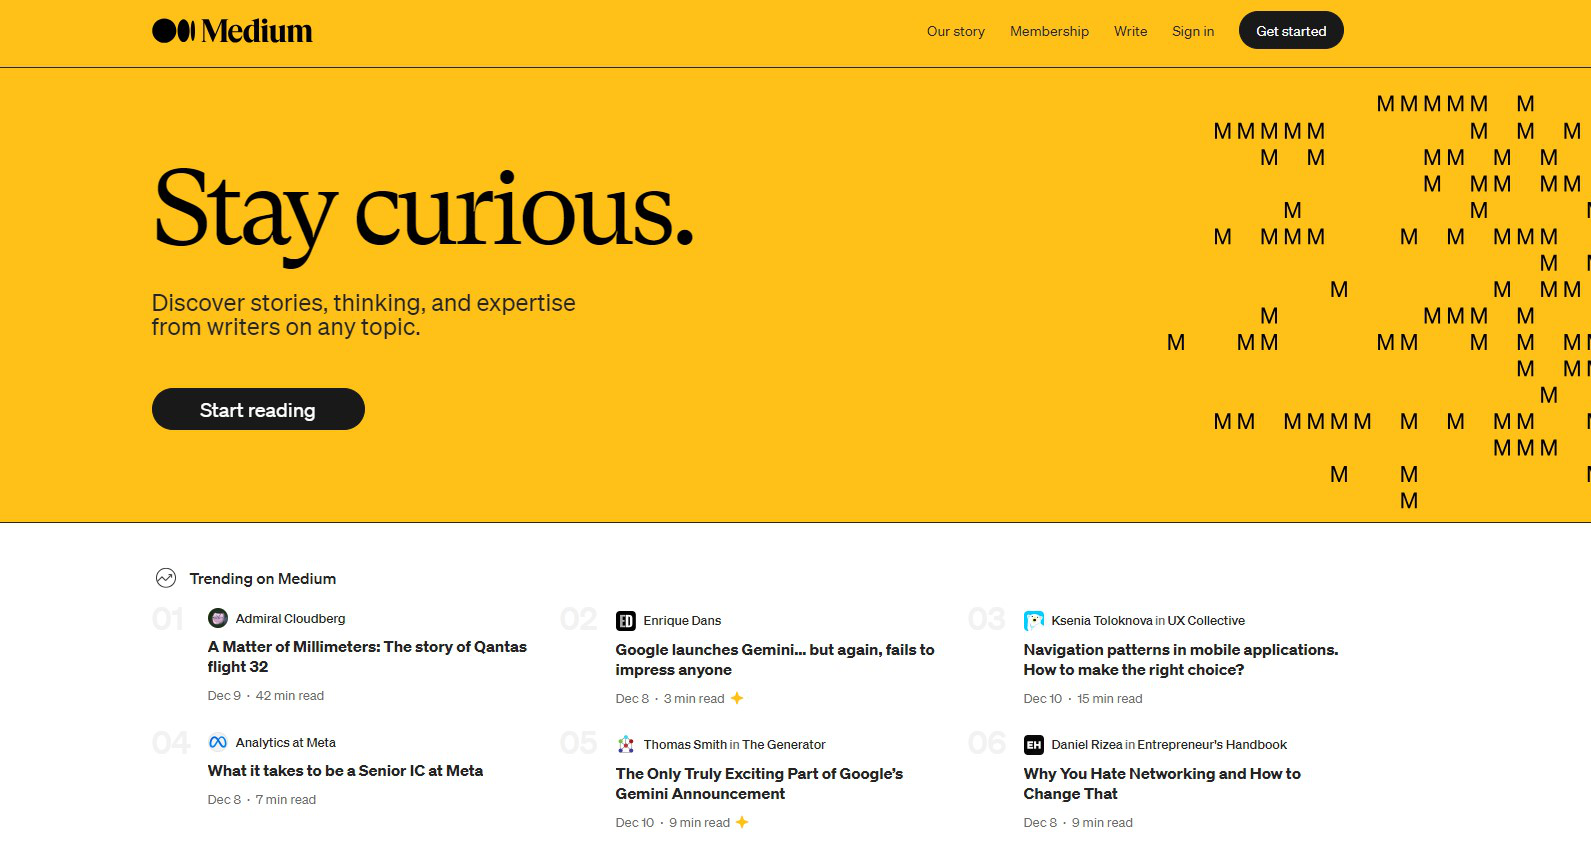
Task: Open the Membership page
Action: (x=1049, y=31)
